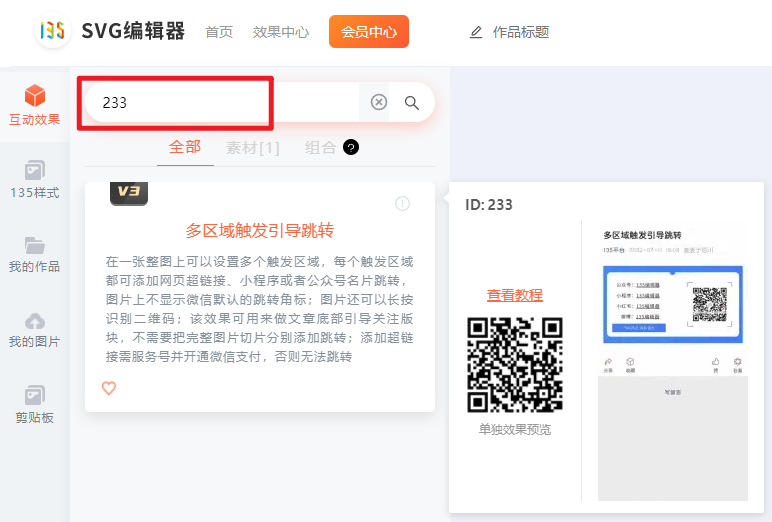This screenshot has width=772, height=522.
Task: Clear the search box with the X icon
Action: tap(379, 102)
